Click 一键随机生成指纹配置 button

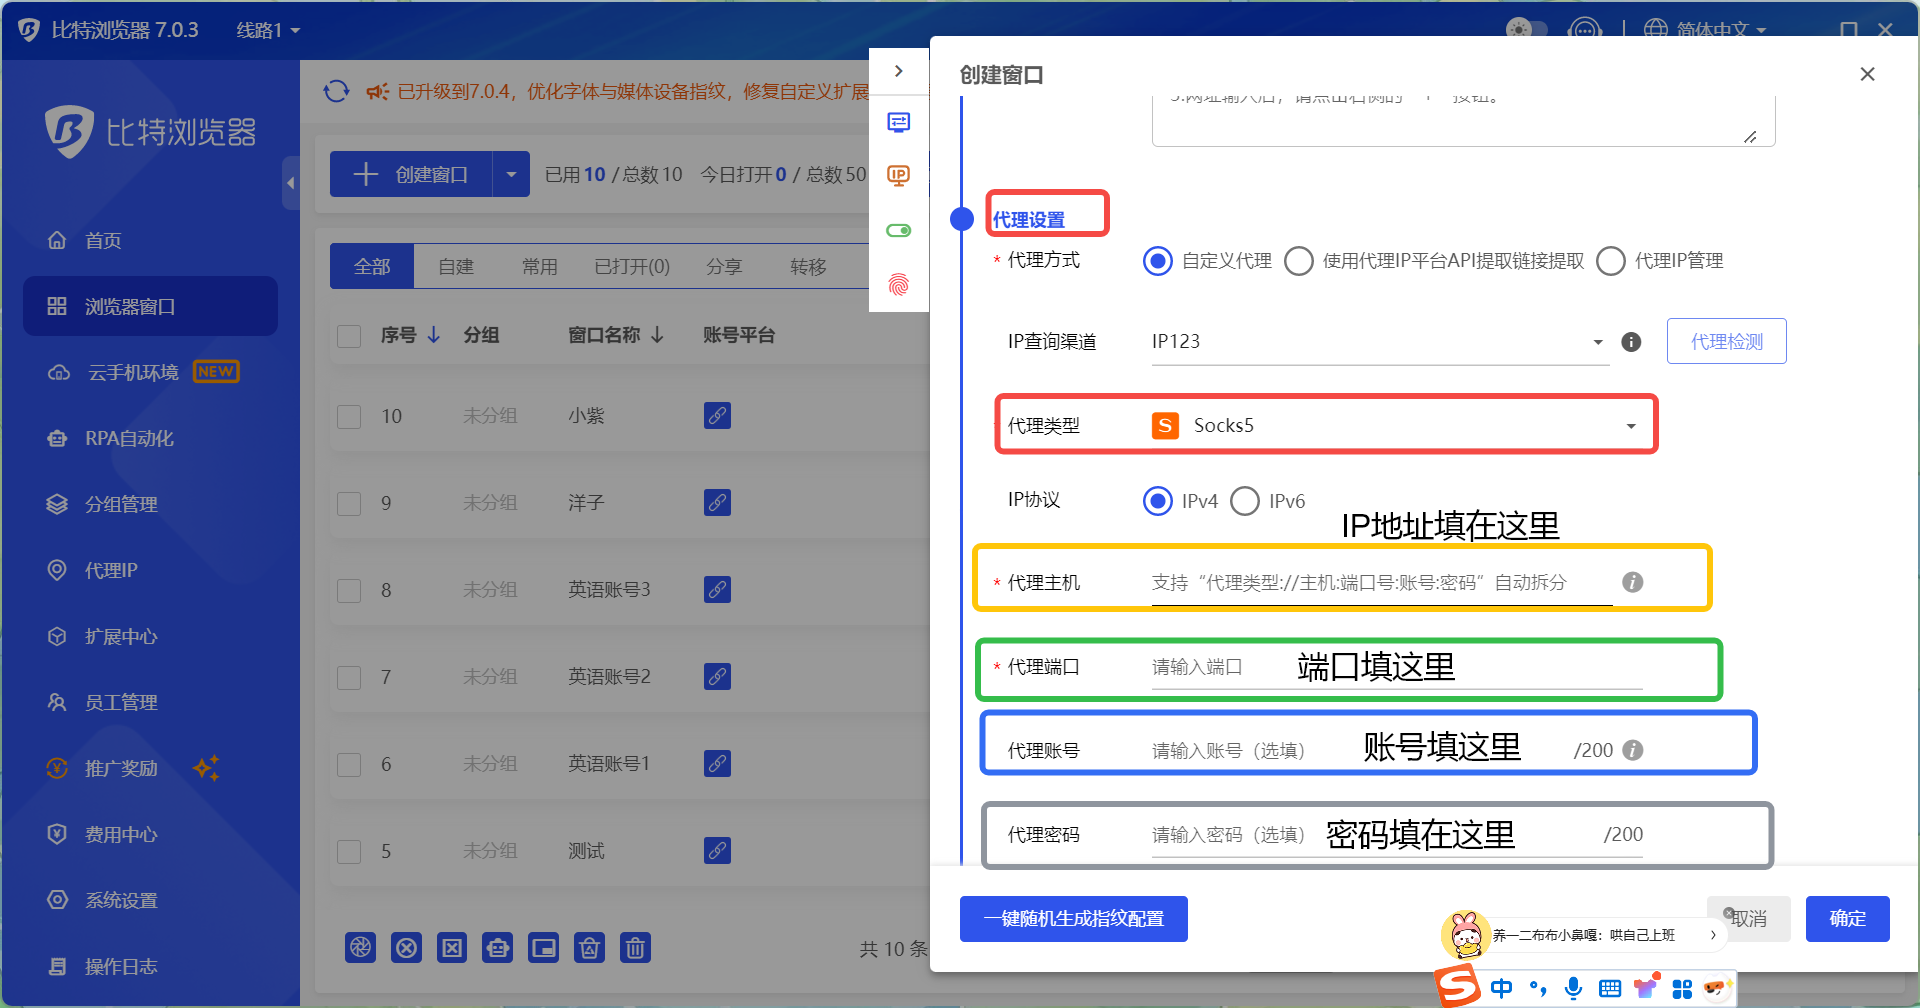click(1074, 918)
